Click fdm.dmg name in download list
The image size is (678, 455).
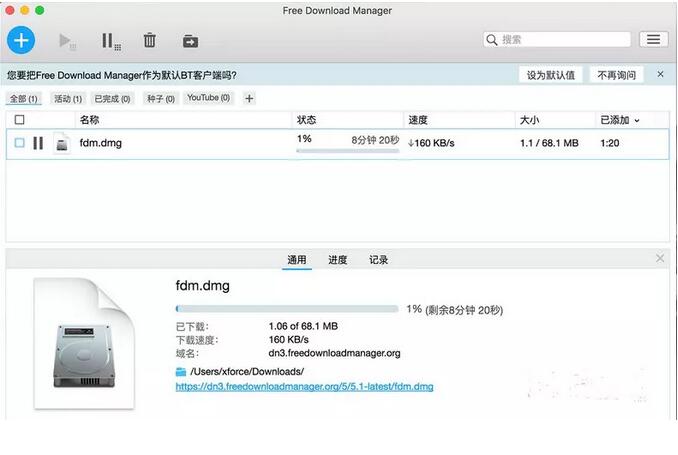pyautogui.click(x=101, y=143)
